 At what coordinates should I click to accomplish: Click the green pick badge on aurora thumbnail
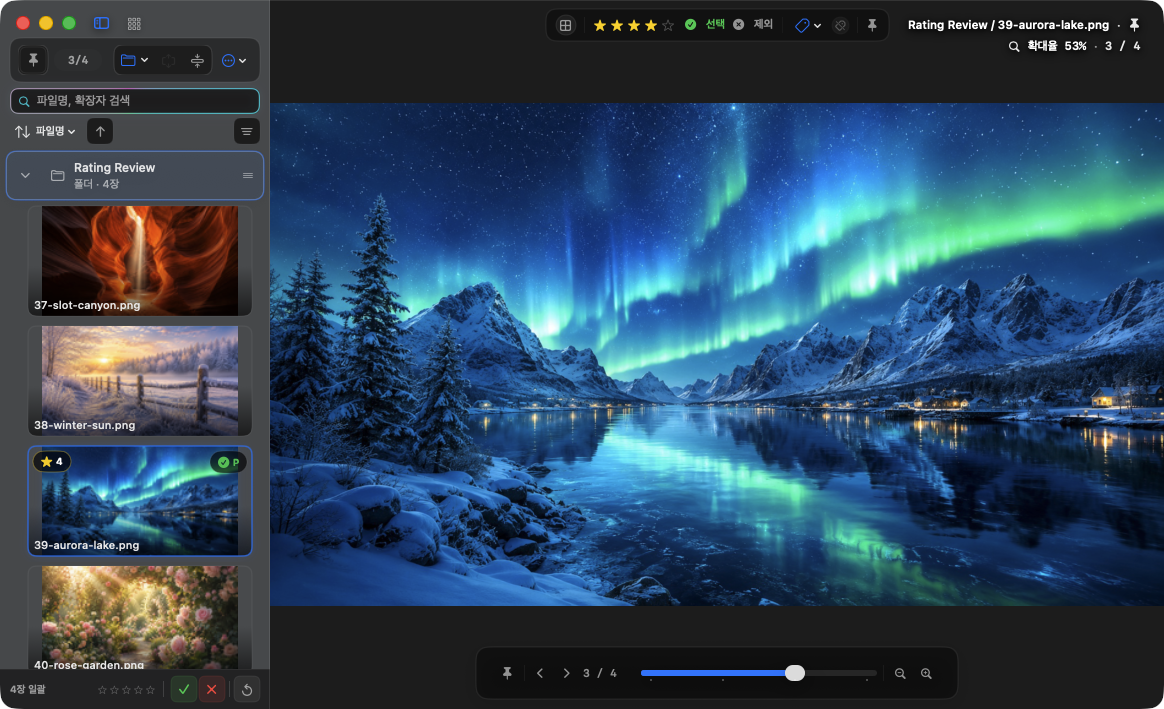pyautogui.click(x=229, y=463)
